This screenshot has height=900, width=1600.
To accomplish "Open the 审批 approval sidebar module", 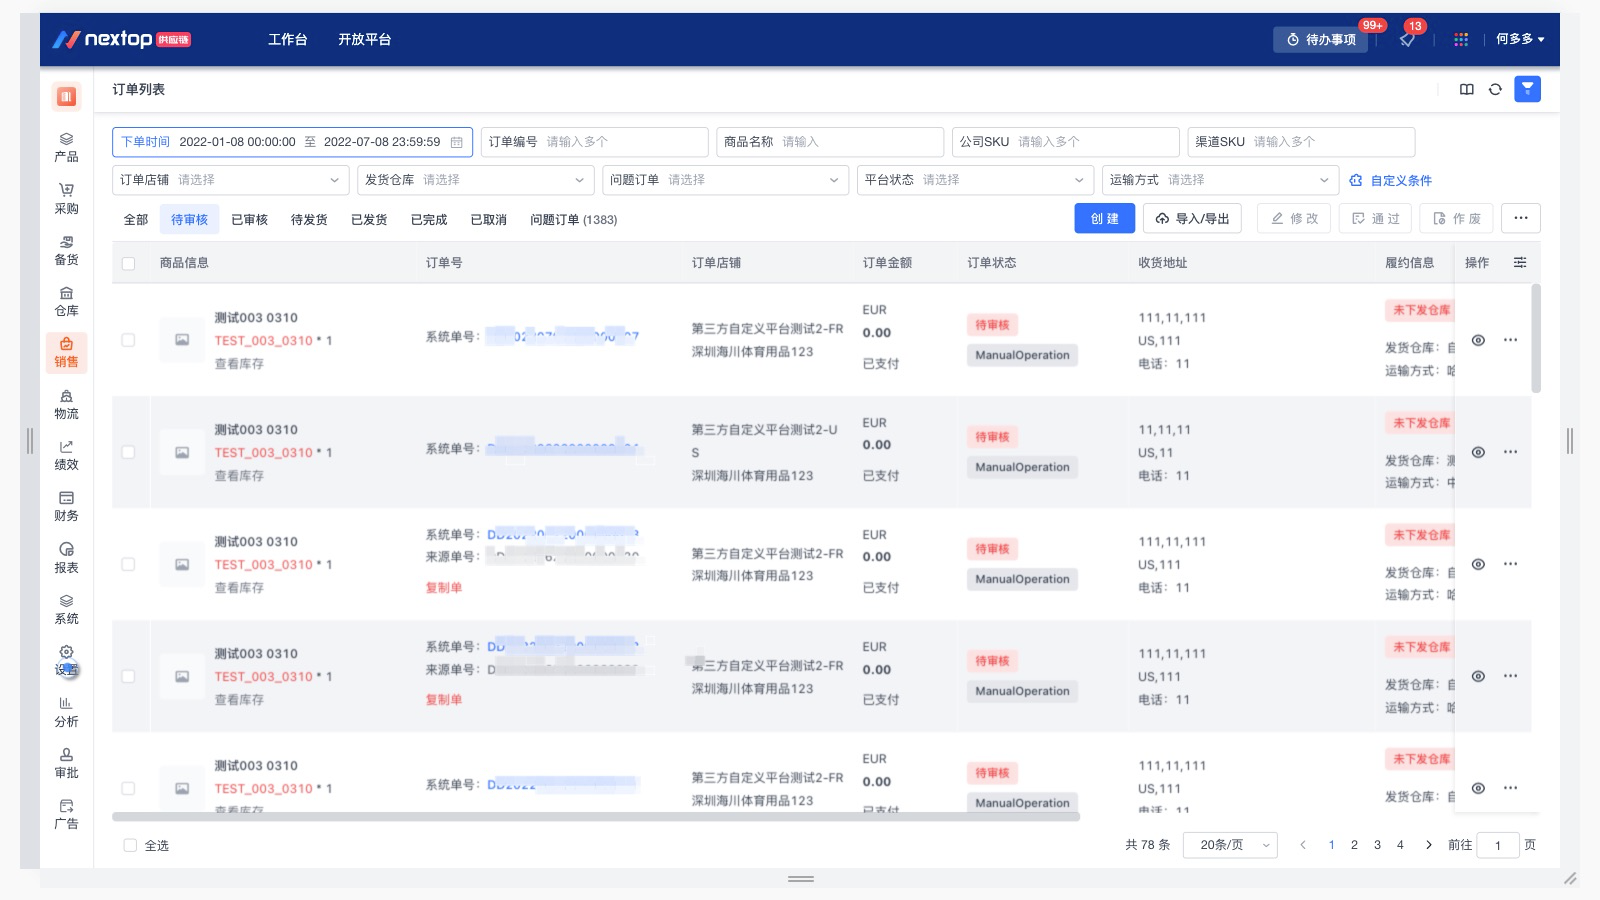I will pyautogui.click(x=66, y=763).
